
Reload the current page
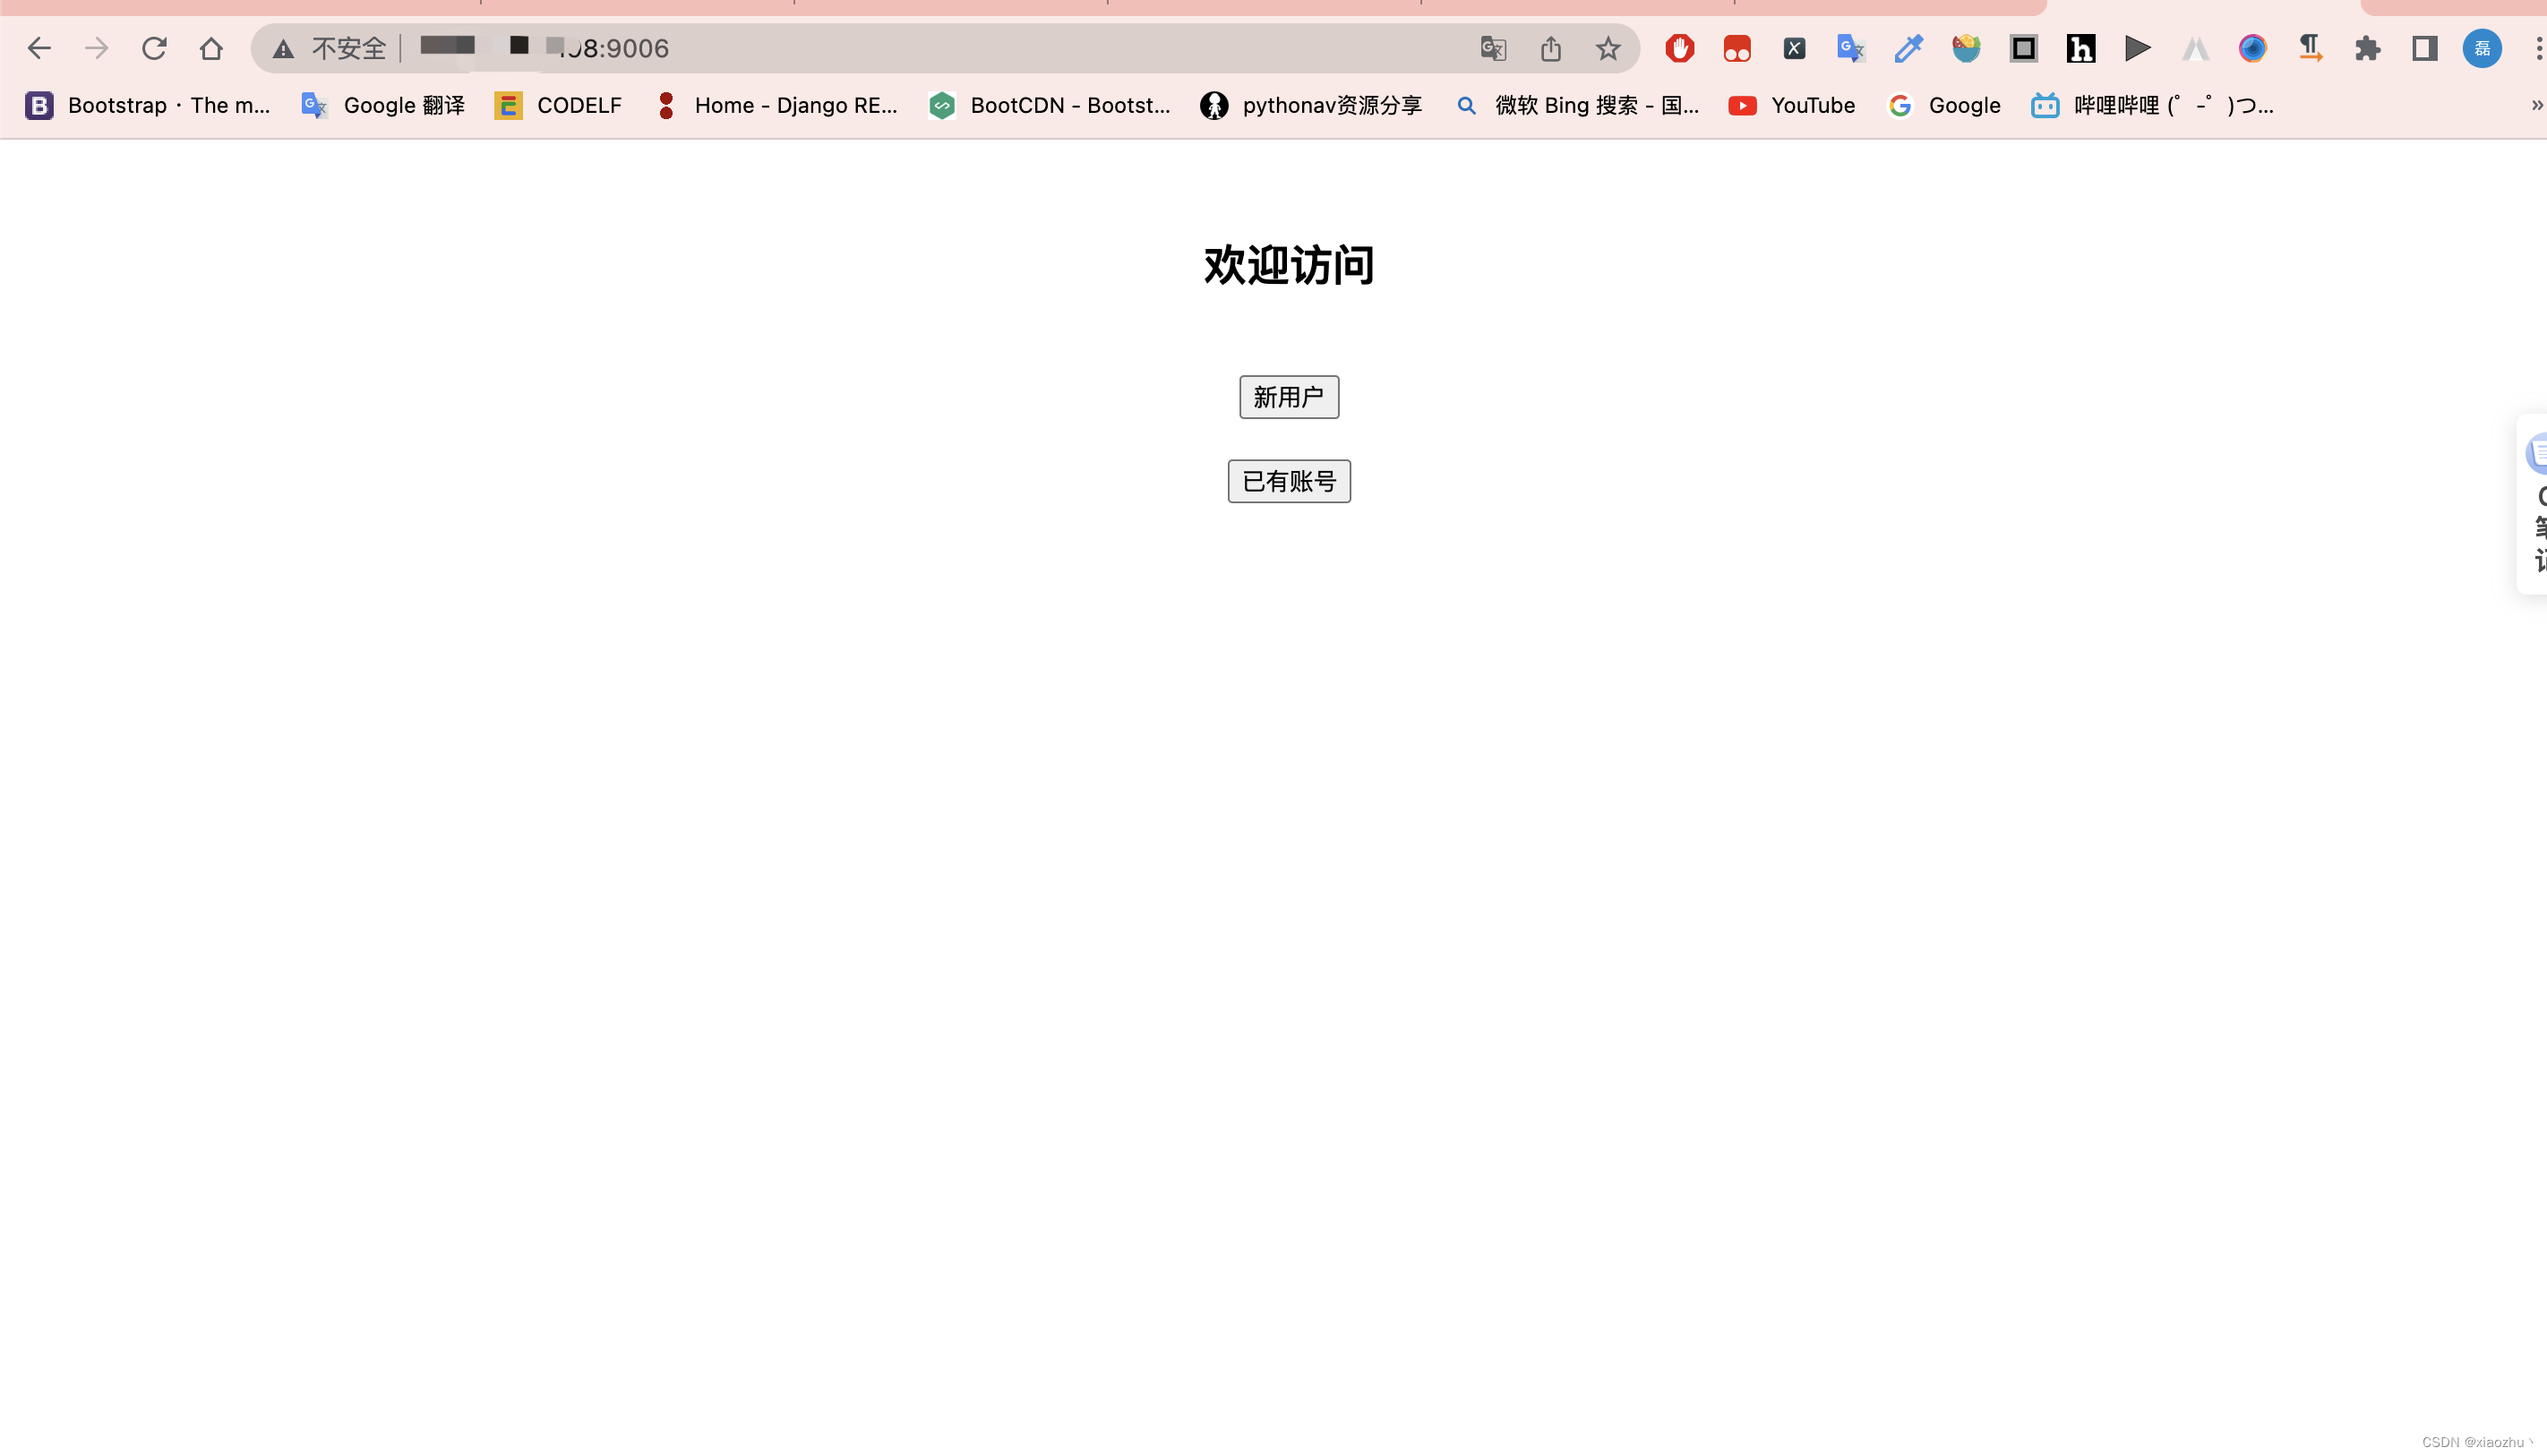(154, 48)
